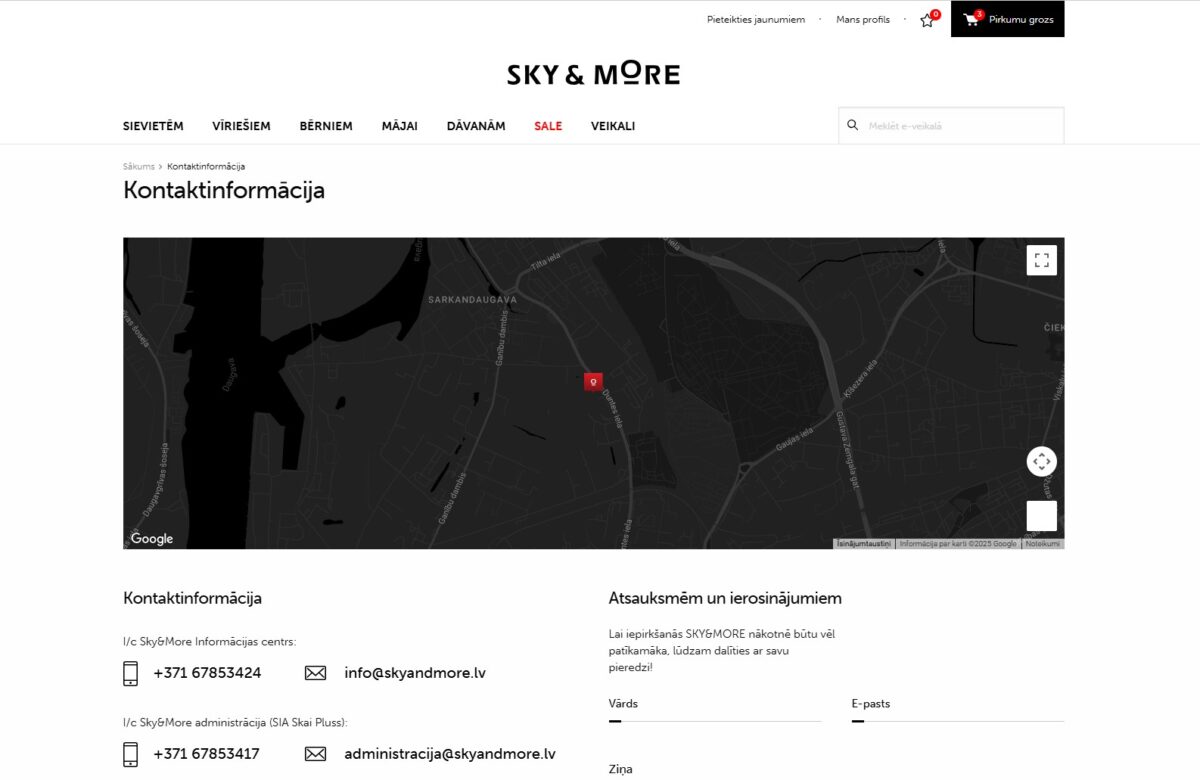
Task: Switch to the BĒRNIEM section
Action: click(326, 126)
